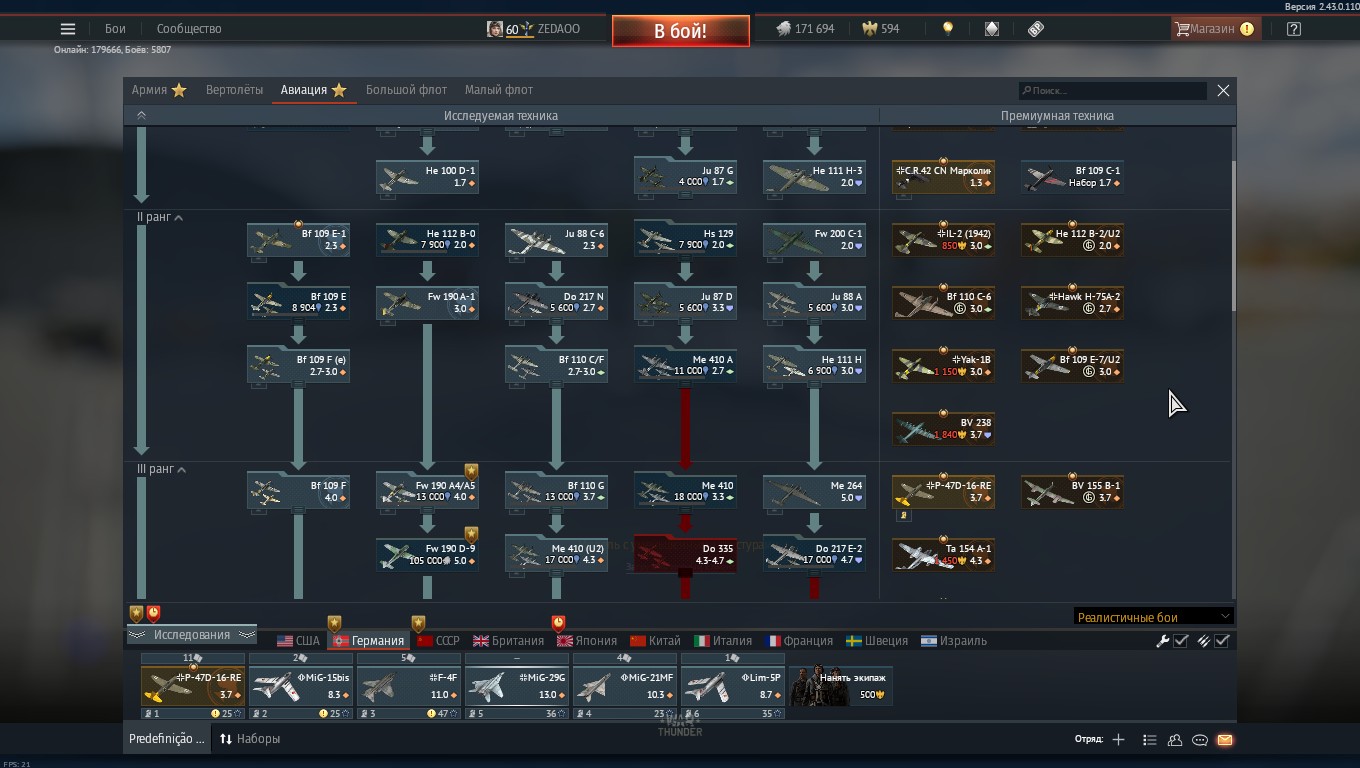Viewport: 1360px width, 768px height.
Task: Select crew slot with F-4F
Action: pos(409,686)
